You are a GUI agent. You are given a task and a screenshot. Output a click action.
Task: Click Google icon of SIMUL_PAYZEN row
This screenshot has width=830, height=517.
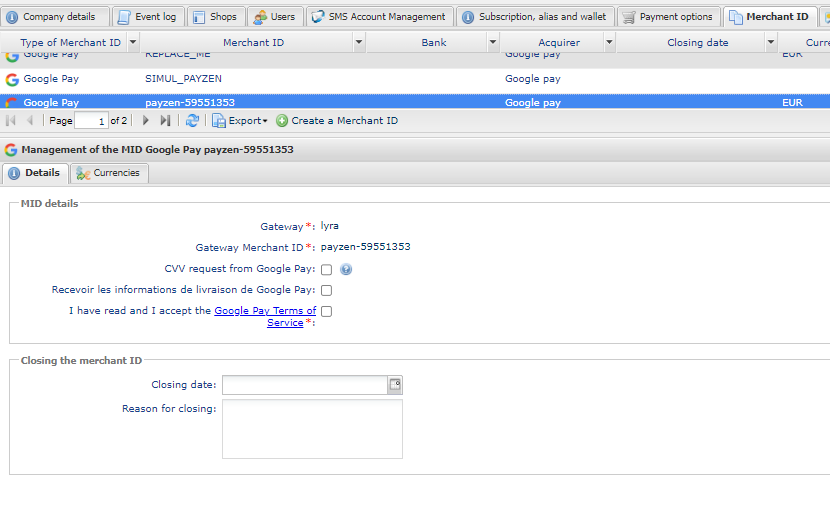(12, 79)
